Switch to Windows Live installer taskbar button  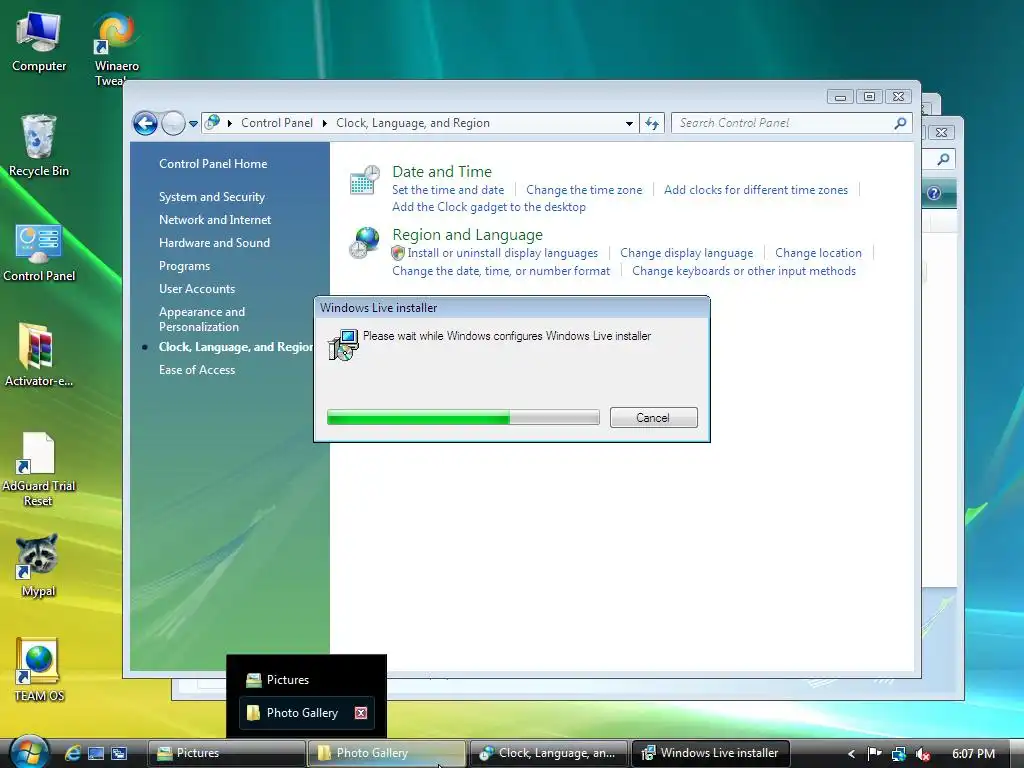pyautogui.click(x=711, y=753)
